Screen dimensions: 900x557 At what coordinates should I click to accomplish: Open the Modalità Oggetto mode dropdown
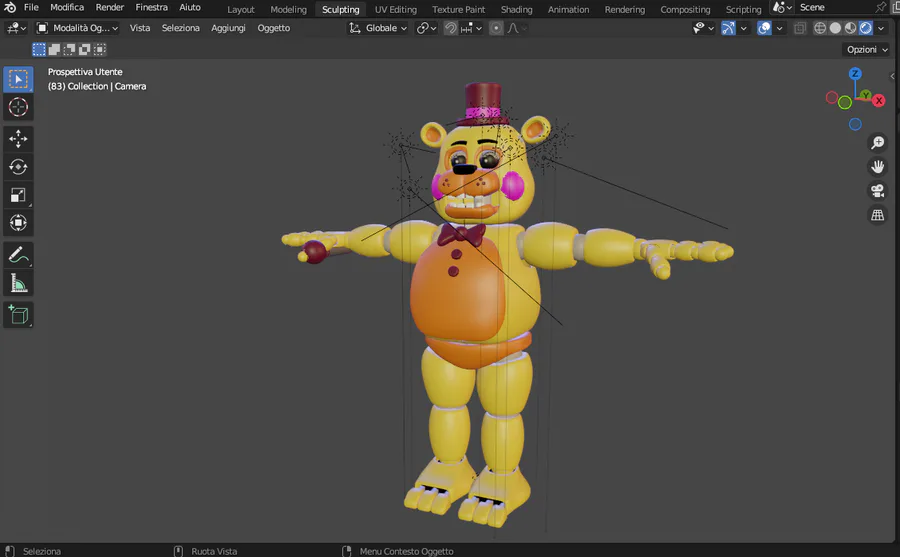point(77,28)
